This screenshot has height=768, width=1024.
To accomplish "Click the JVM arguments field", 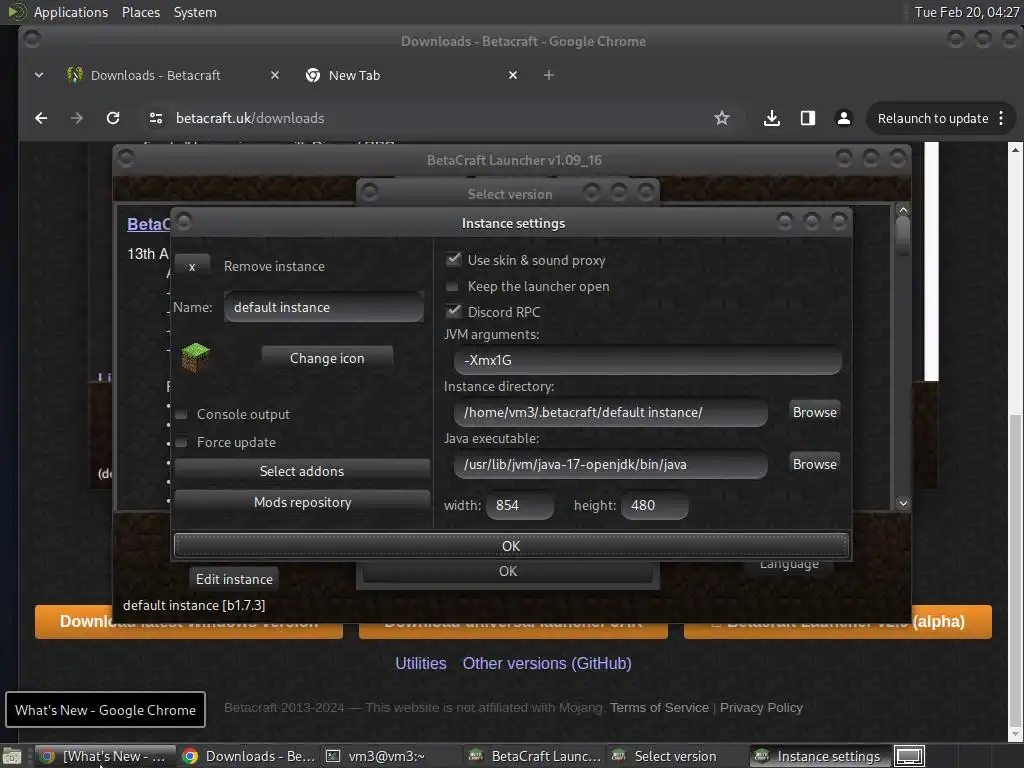I will pyautogui.click(x=647, y=360).
